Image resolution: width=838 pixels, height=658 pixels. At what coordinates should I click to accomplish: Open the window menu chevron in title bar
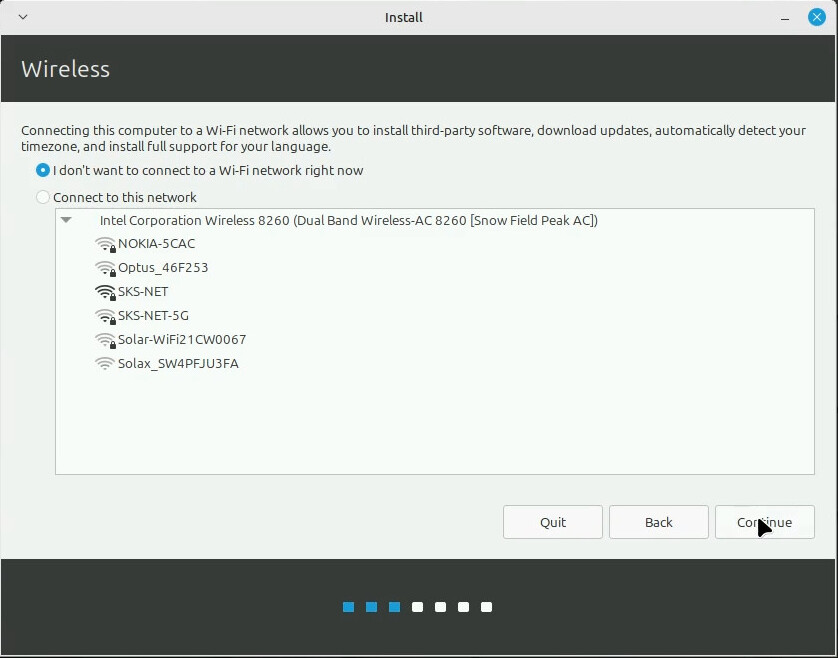23,17
